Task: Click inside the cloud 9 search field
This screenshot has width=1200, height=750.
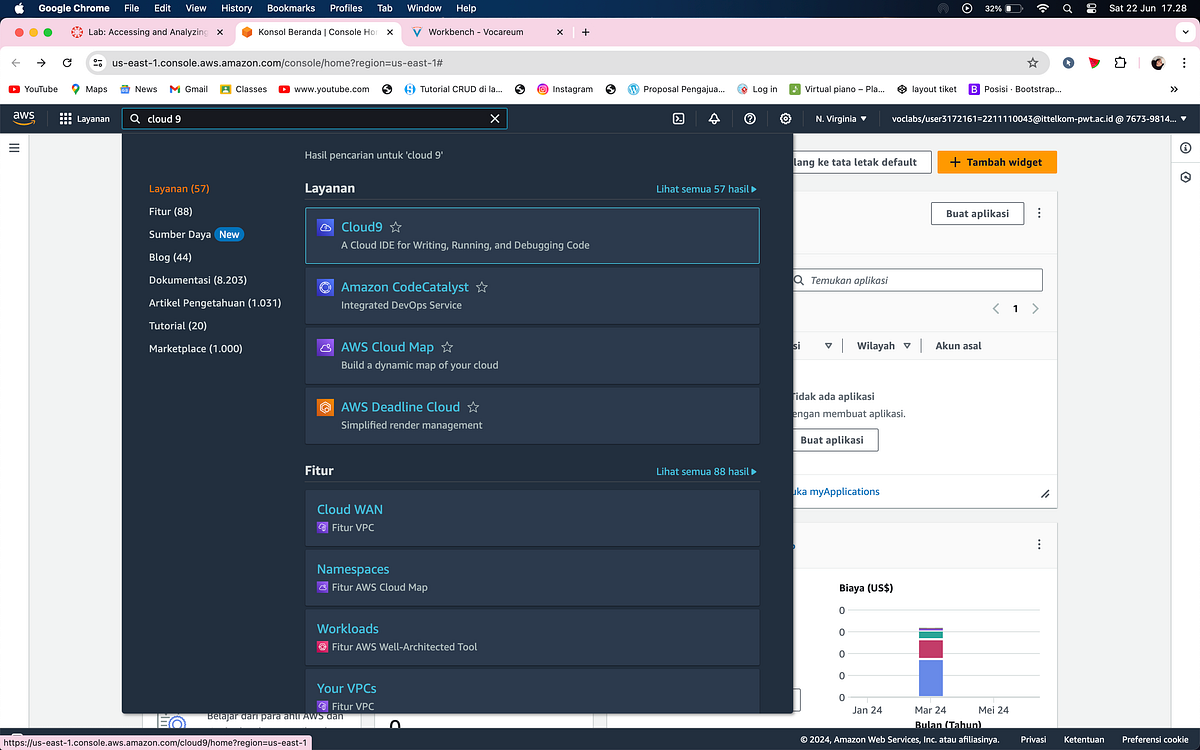Action: [300, 118]
